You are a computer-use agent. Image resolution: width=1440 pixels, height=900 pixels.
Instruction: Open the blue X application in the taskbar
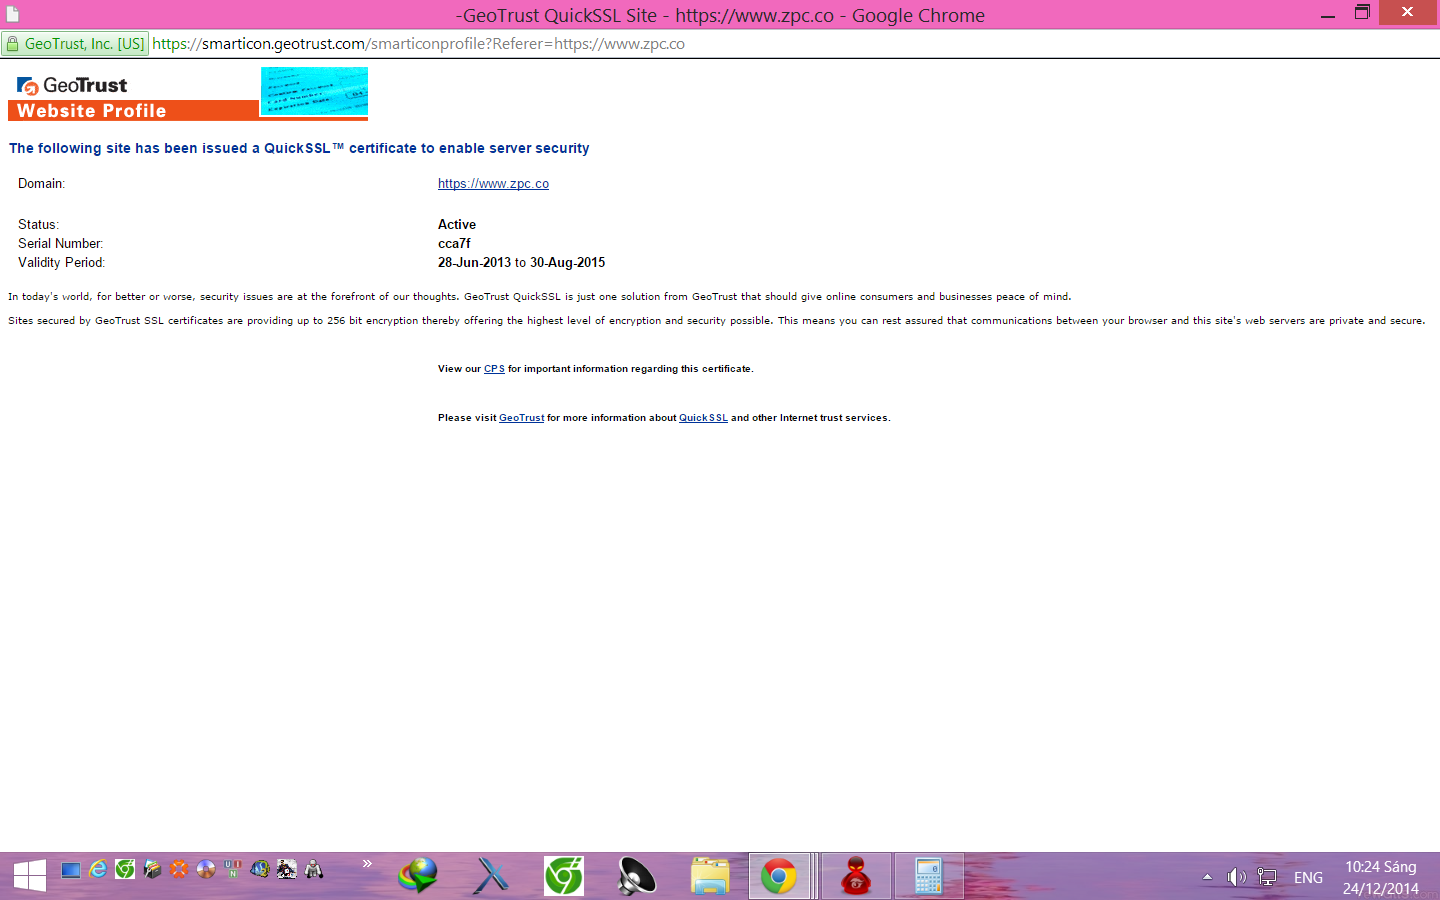[x=491, y=876]
